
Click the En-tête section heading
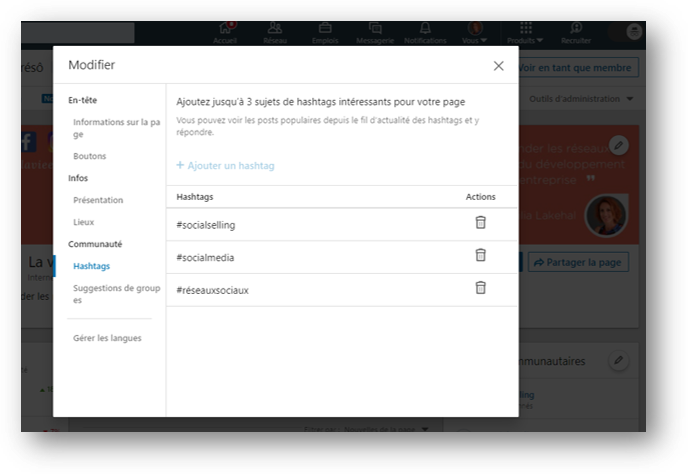[82, 100]
